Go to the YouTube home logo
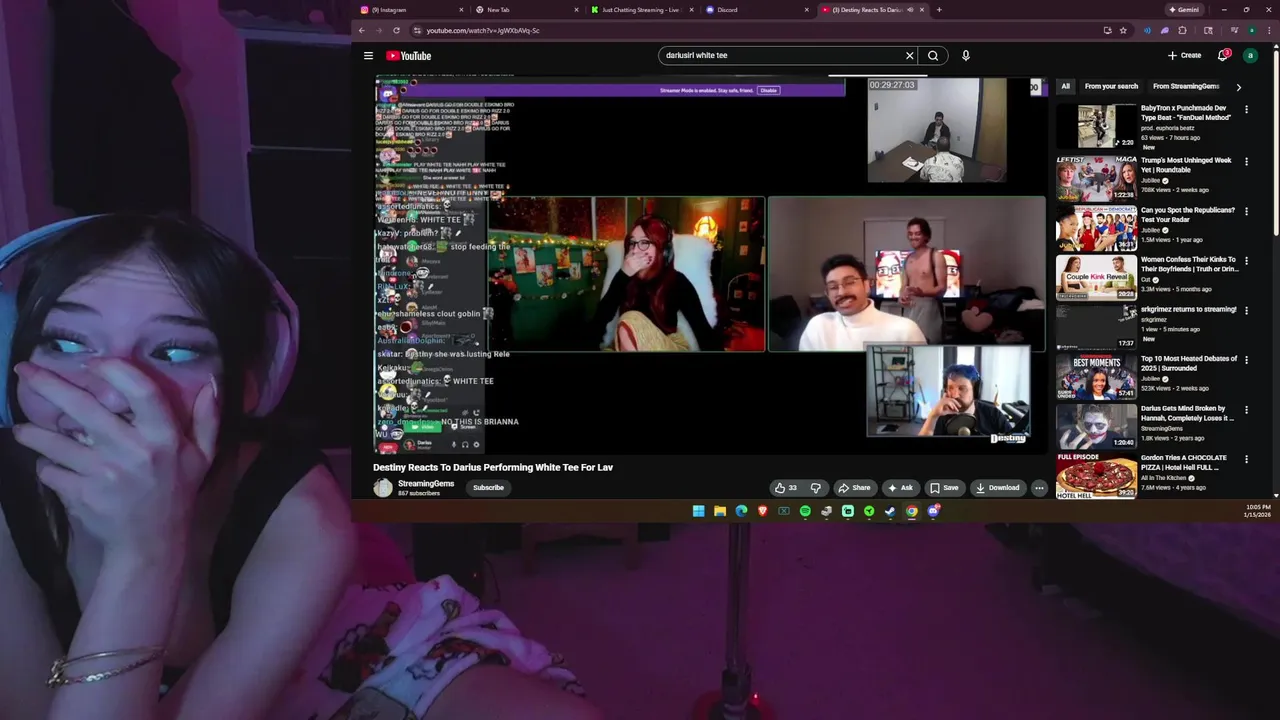The height and width of the screenshot is (720, 1280). [x=408, y=56]
